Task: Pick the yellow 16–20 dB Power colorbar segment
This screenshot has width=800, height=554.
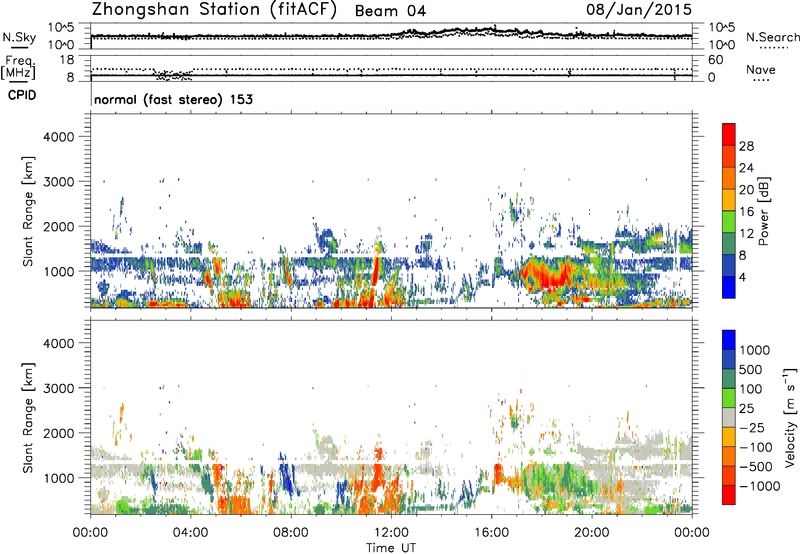Action: 729,200
